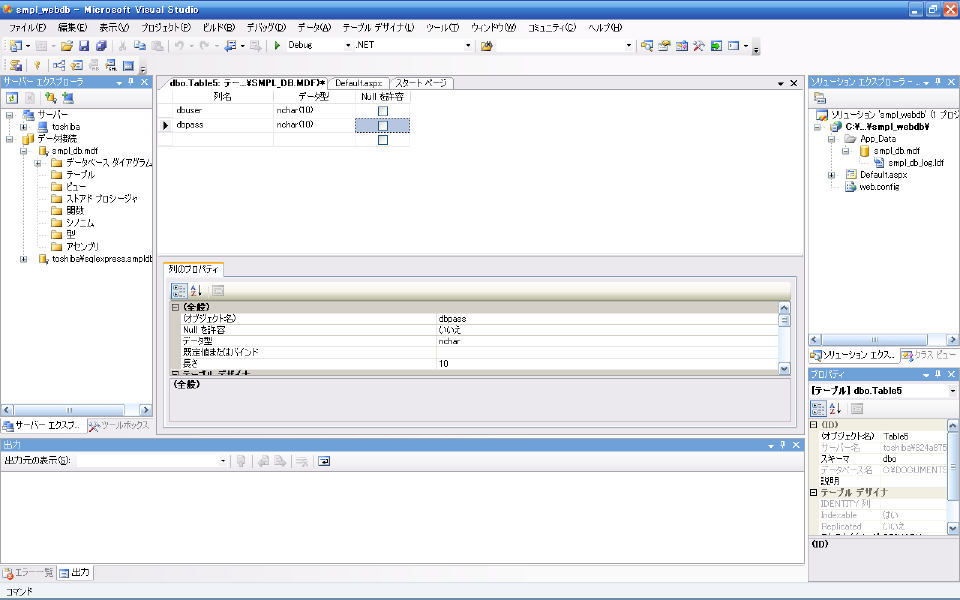Click Server Explorer horizontal scrollbar thumb
The height and width of the screenshot is (600, 960).
click(x=69, y=410)
